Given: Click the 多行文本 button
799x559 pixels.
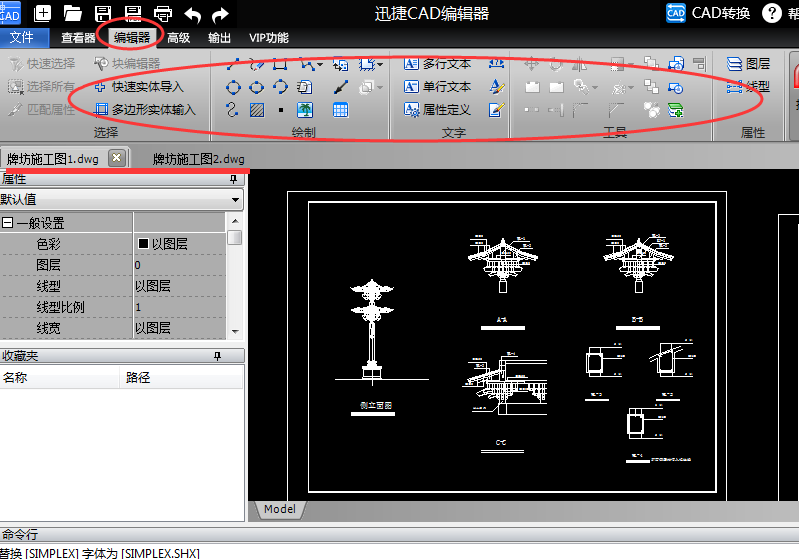Looking at the screenshot, I should (437, 64).
